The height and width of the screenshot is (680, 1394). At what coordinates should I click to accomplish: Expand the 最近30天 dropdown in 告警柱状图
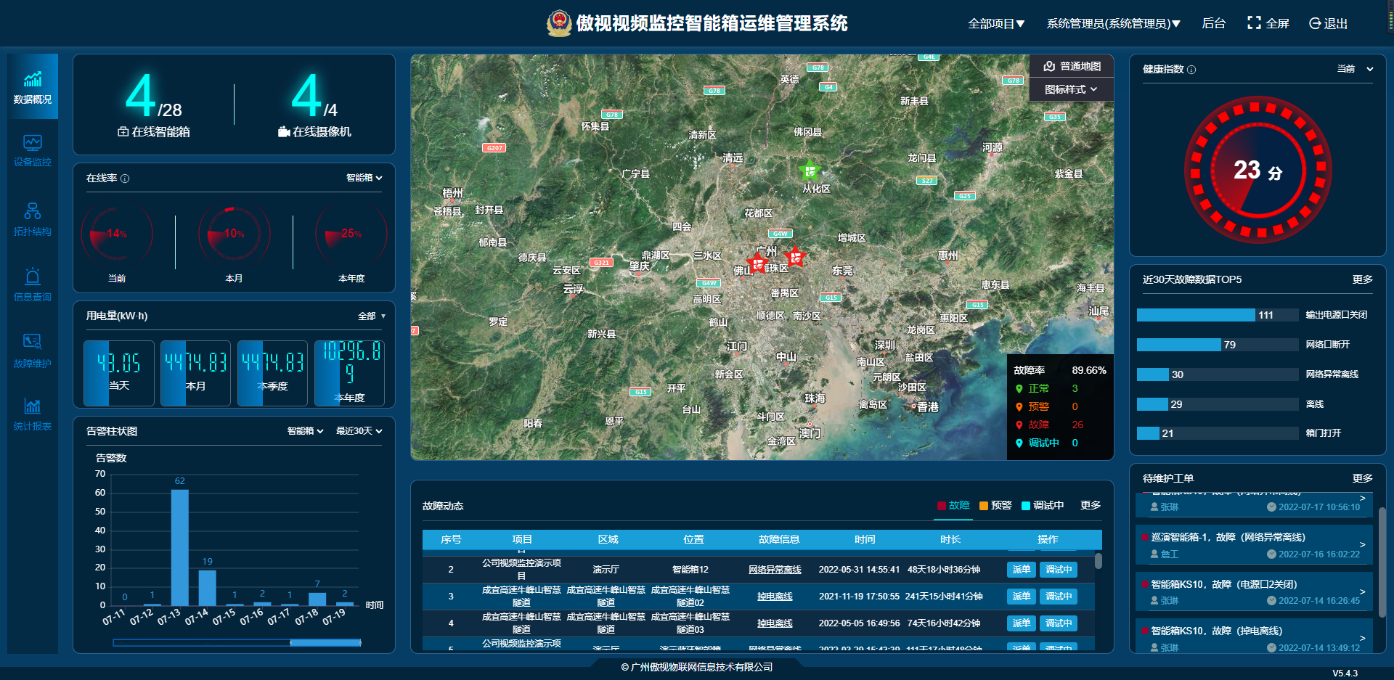(358, 432)
